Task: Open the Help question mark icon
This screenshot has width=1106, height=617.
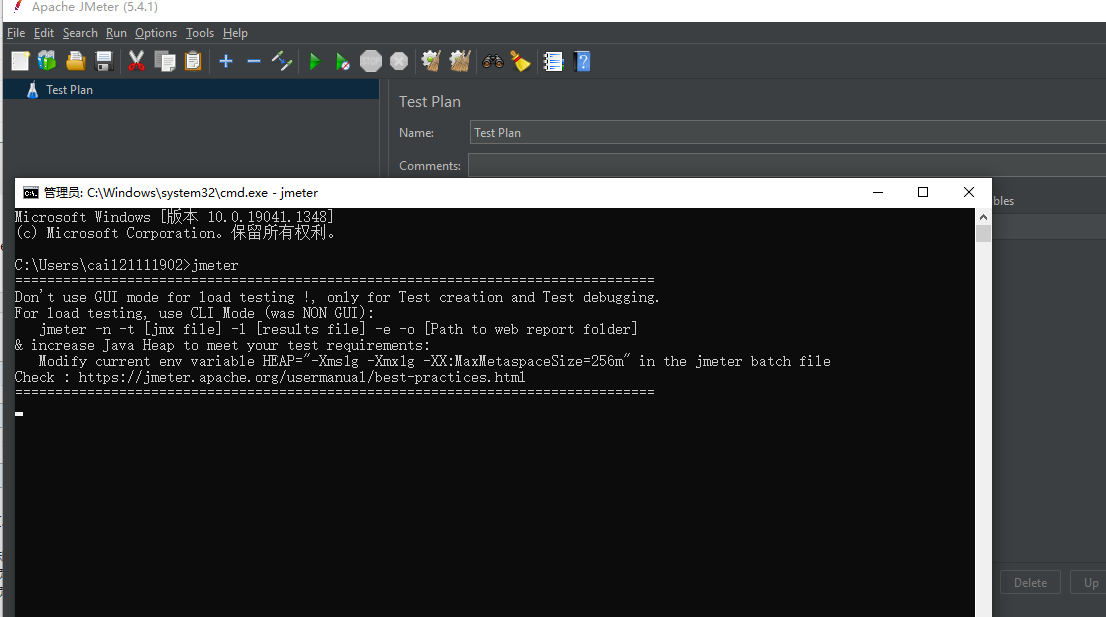Action: point(583,61)
